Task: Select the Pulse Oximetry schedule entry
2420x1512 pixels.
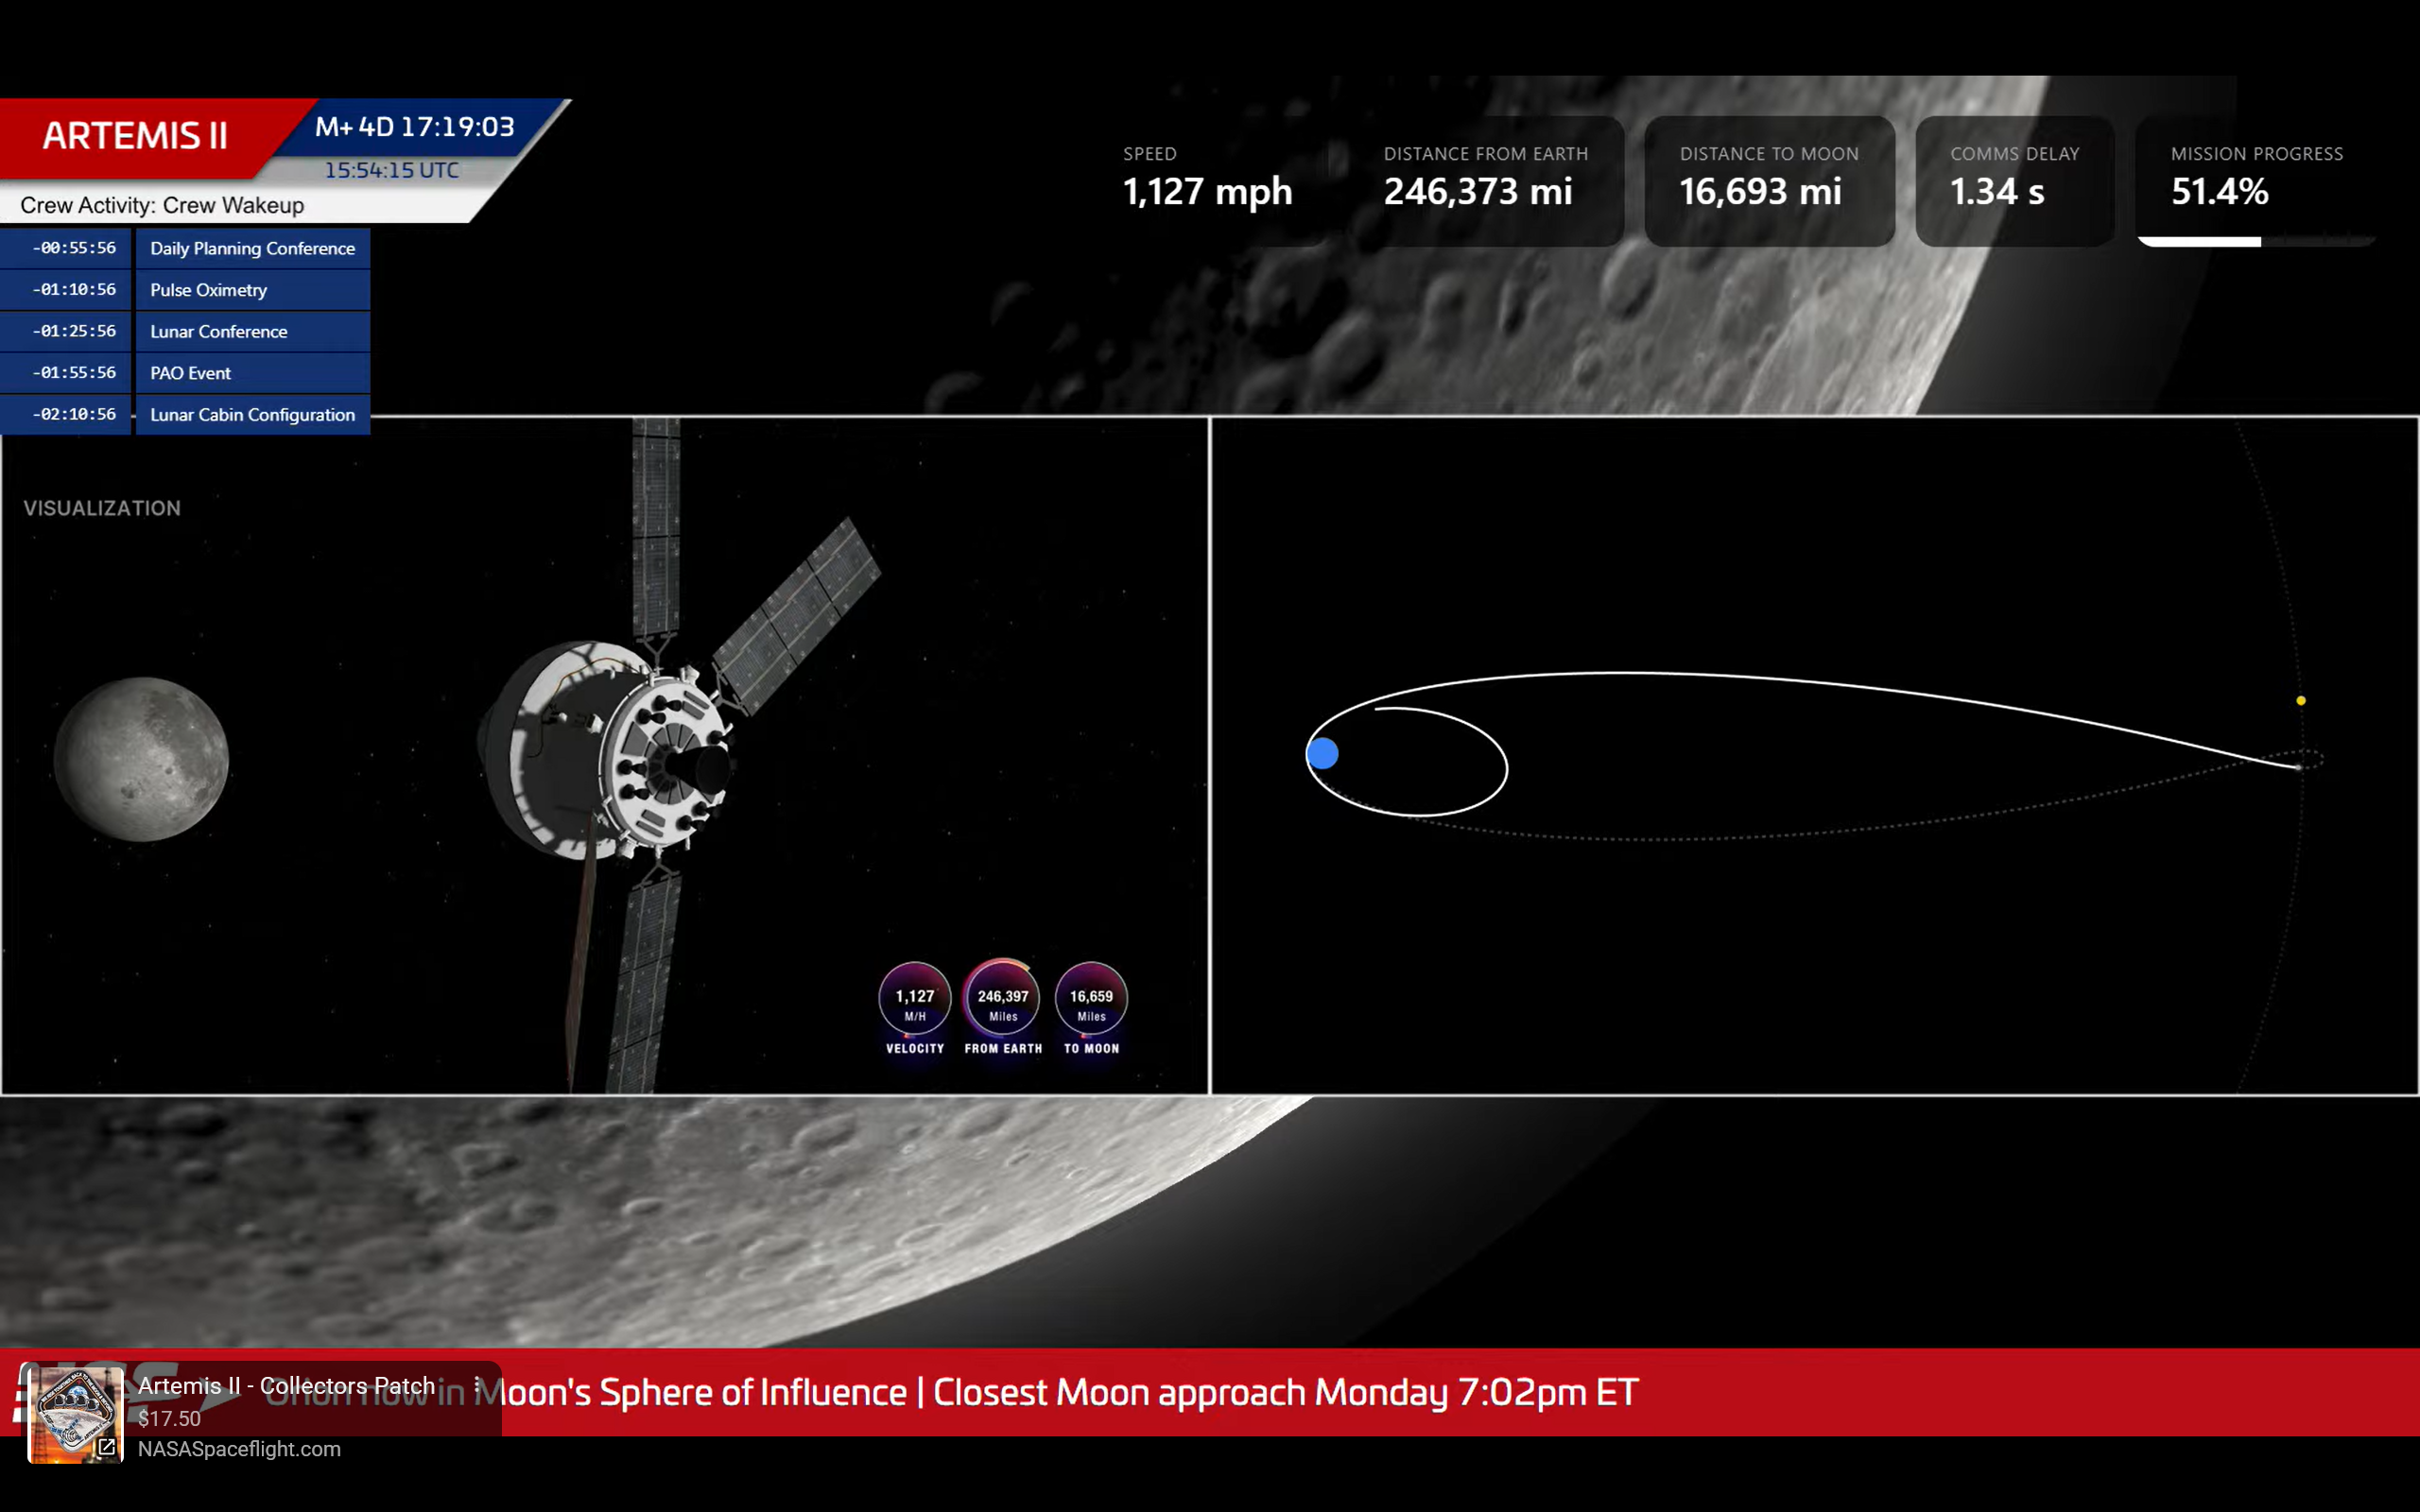Action: (252, 290)
